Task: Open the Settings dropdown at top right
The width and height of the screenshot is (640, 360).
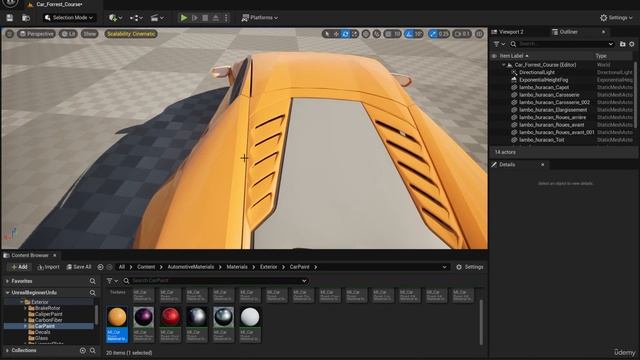Action: tap(616, 18)
